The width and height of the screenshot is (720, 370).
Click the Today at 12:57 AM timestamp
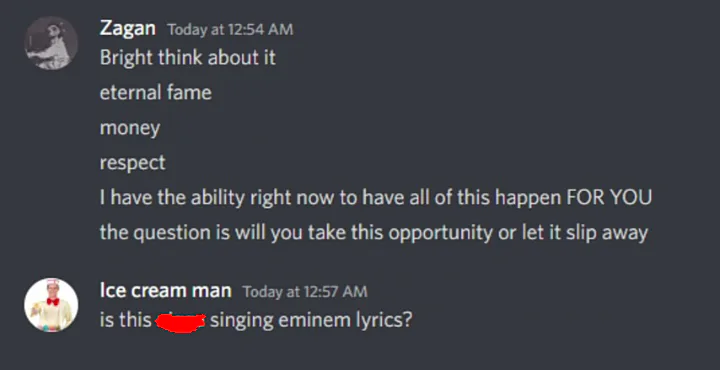[x=305, y=292]
